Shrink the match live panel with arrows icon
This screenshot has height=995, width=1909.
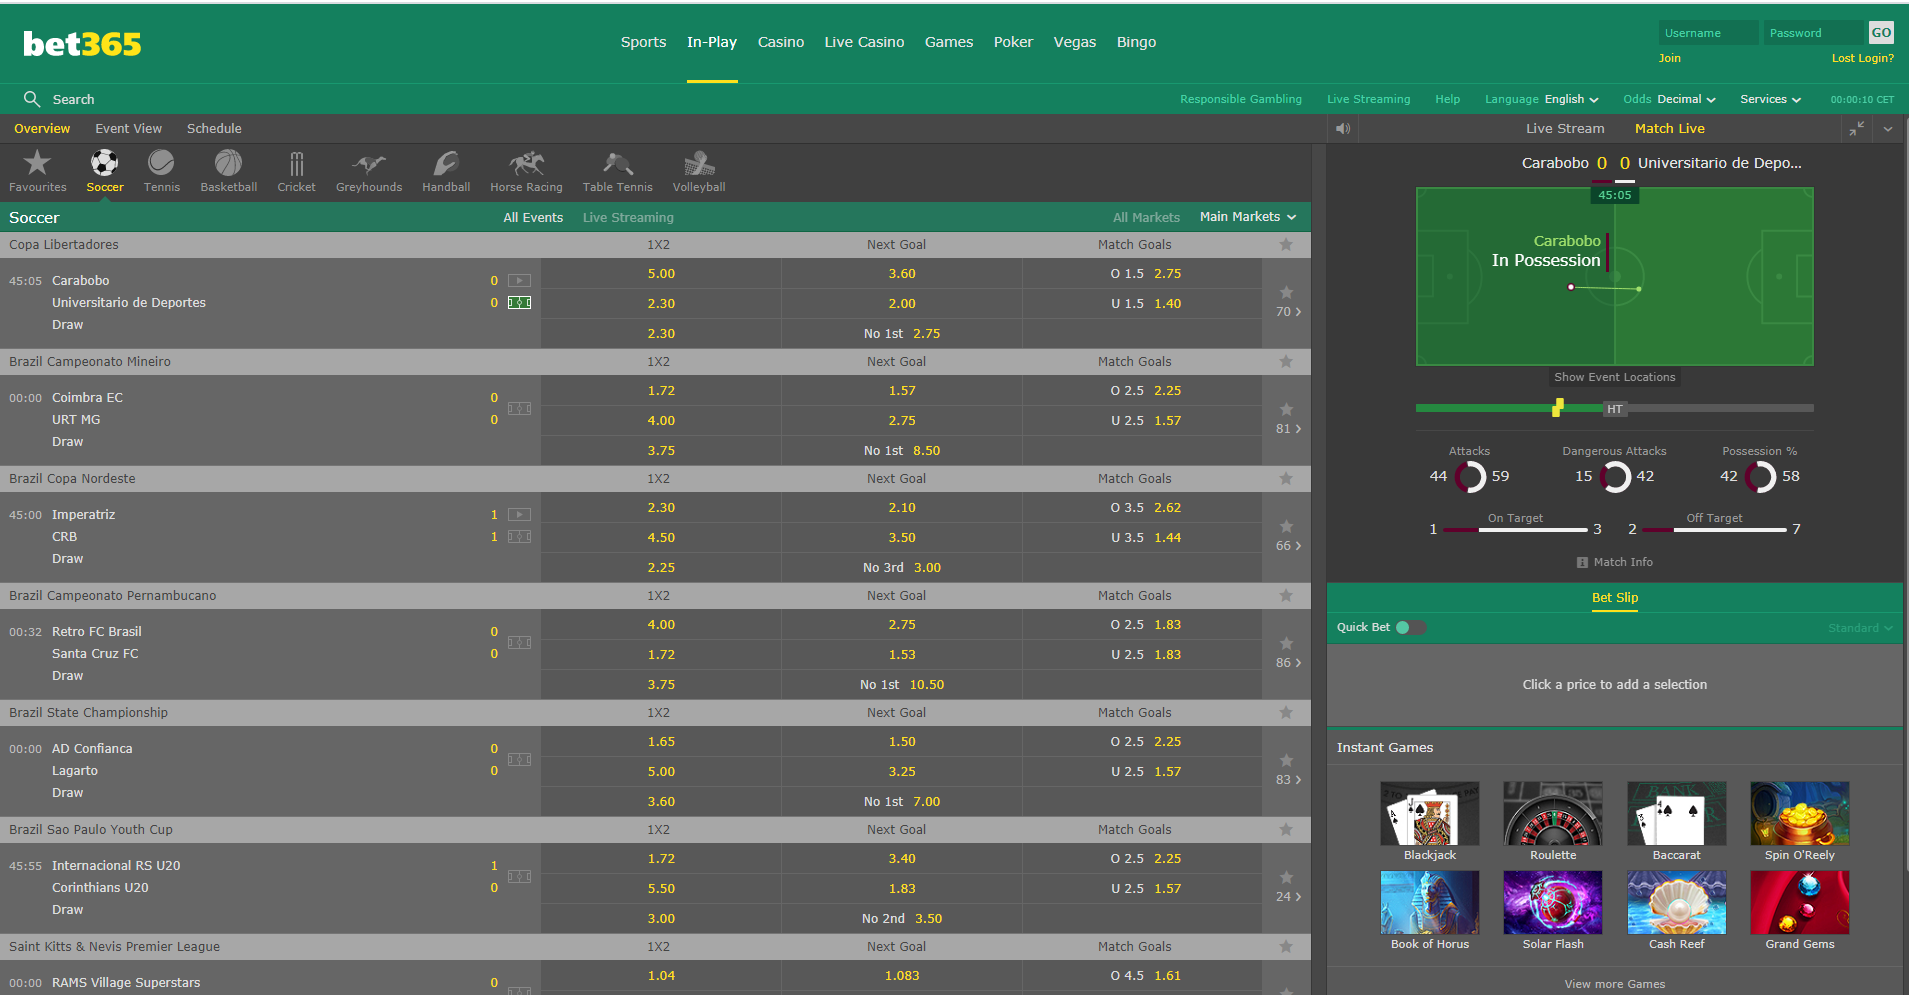pos(1857,128)
